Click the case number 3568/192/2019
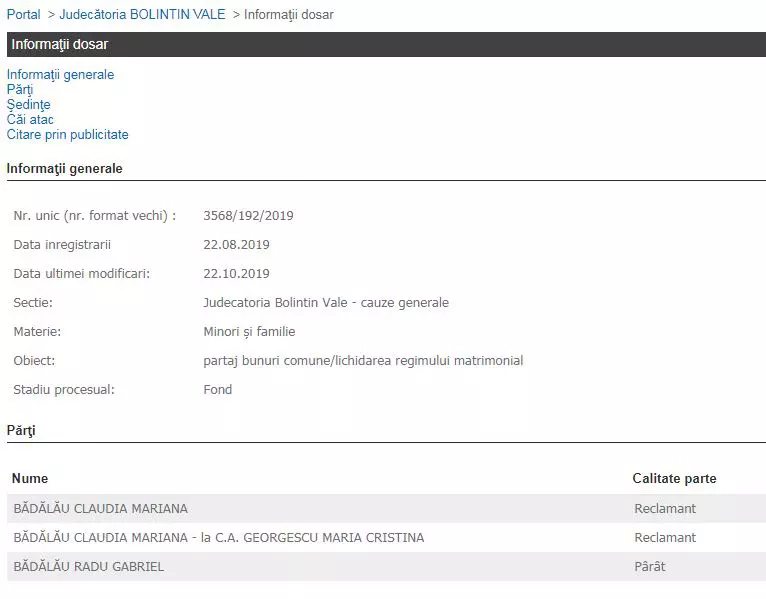766x599 pixels. 248,216
